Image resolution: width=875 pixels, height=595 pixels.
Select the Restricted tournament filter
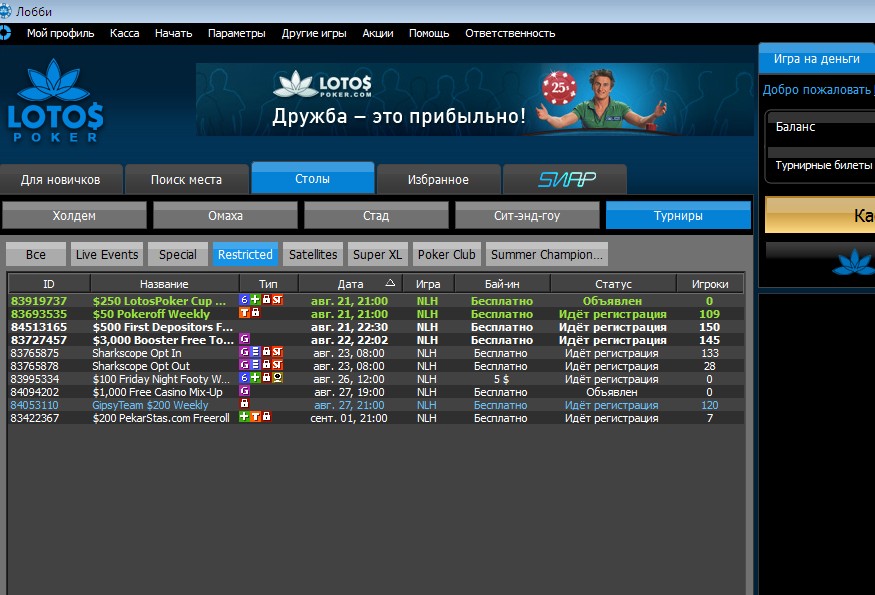(245, 255)
